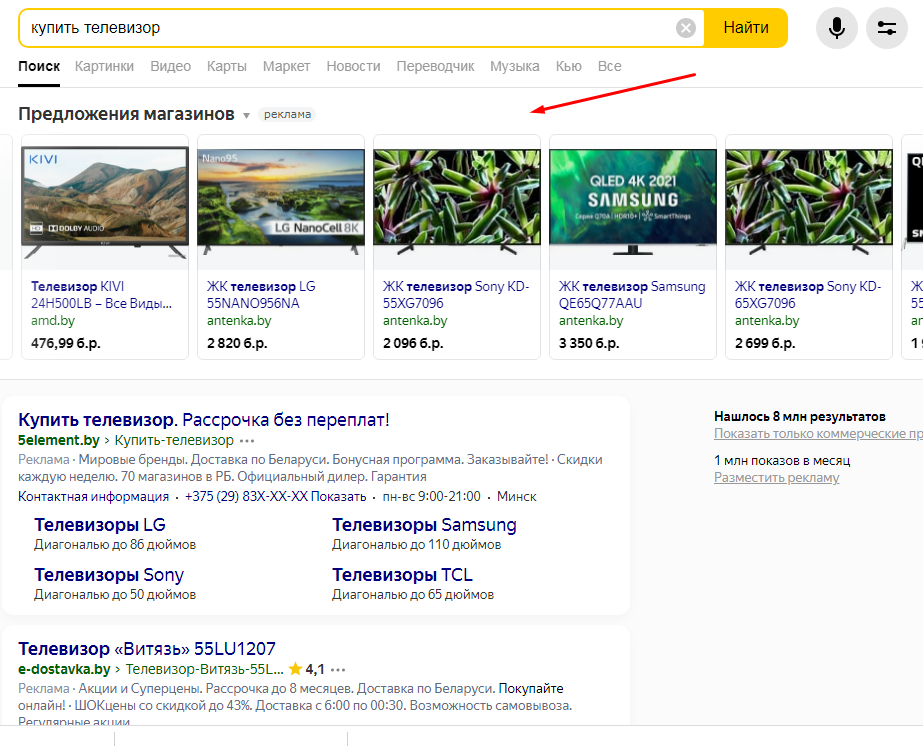Click the Разместить рекламу link

click(776, 478)
